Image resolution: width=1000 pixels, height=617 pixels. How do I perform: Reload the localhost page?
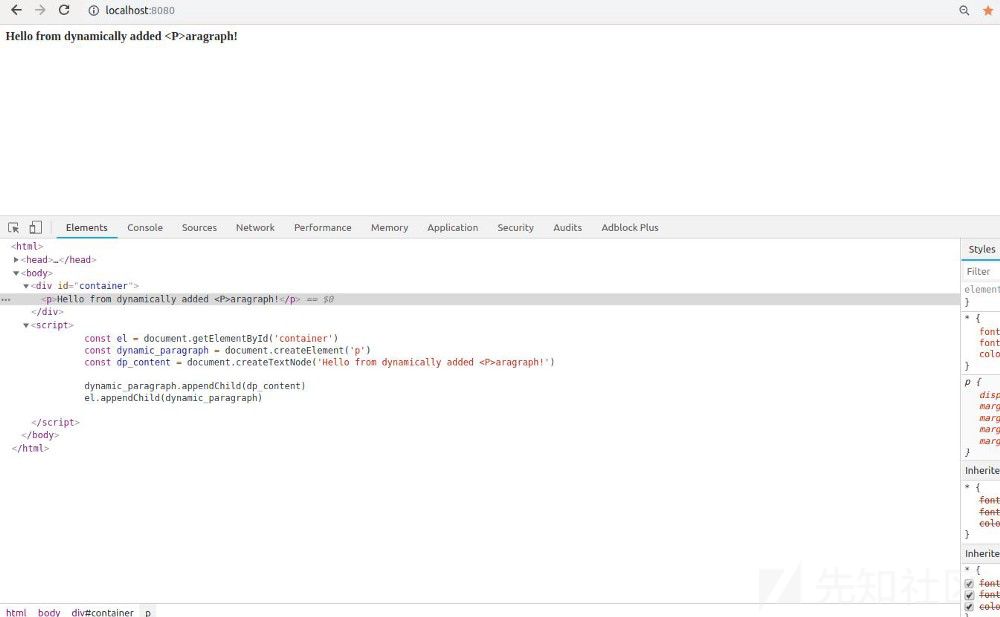pyautogui.click(x=64, y=10)
